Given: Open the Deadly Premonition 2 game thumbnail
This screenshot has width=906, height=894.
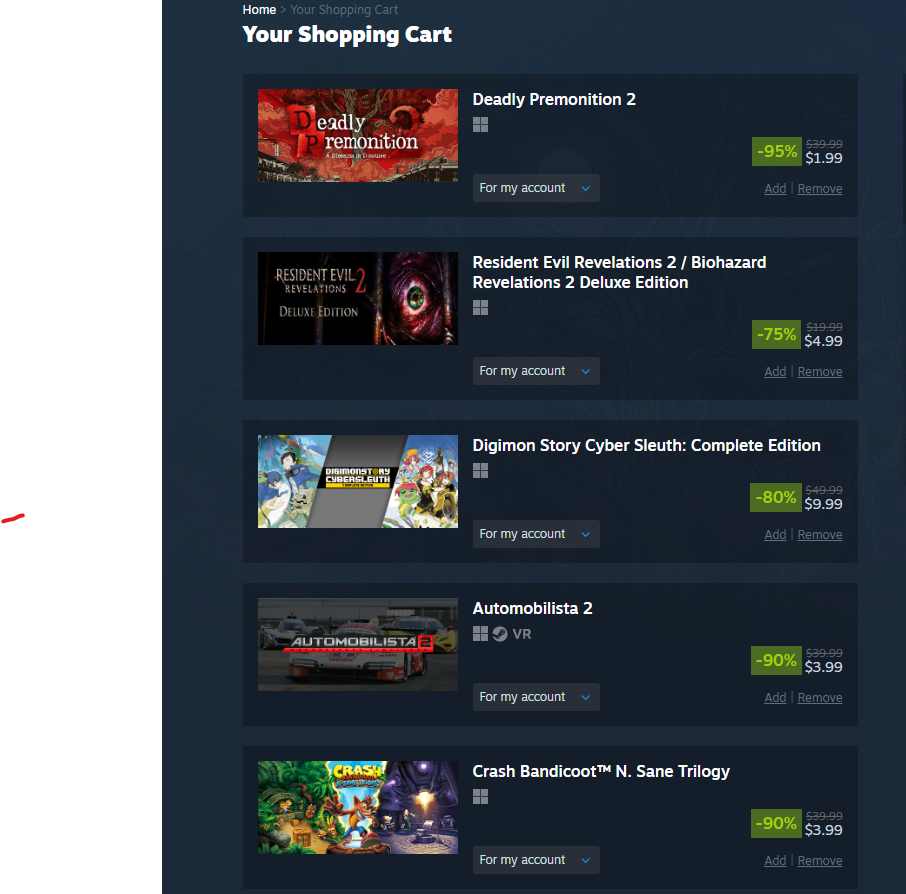Looking at the screenshot, I should click(358, 135).
